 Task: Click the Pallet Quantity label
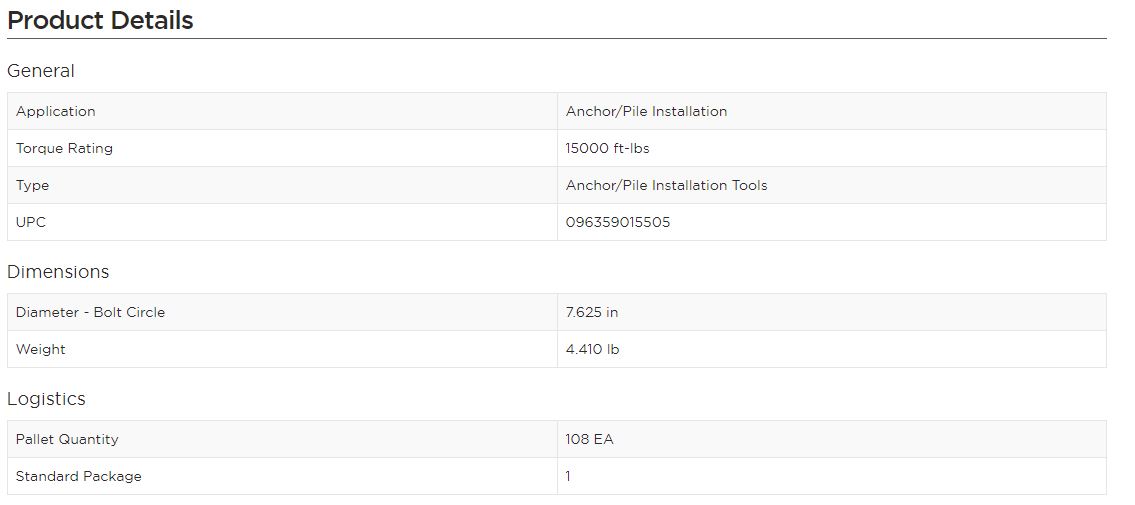click(67, 439)
